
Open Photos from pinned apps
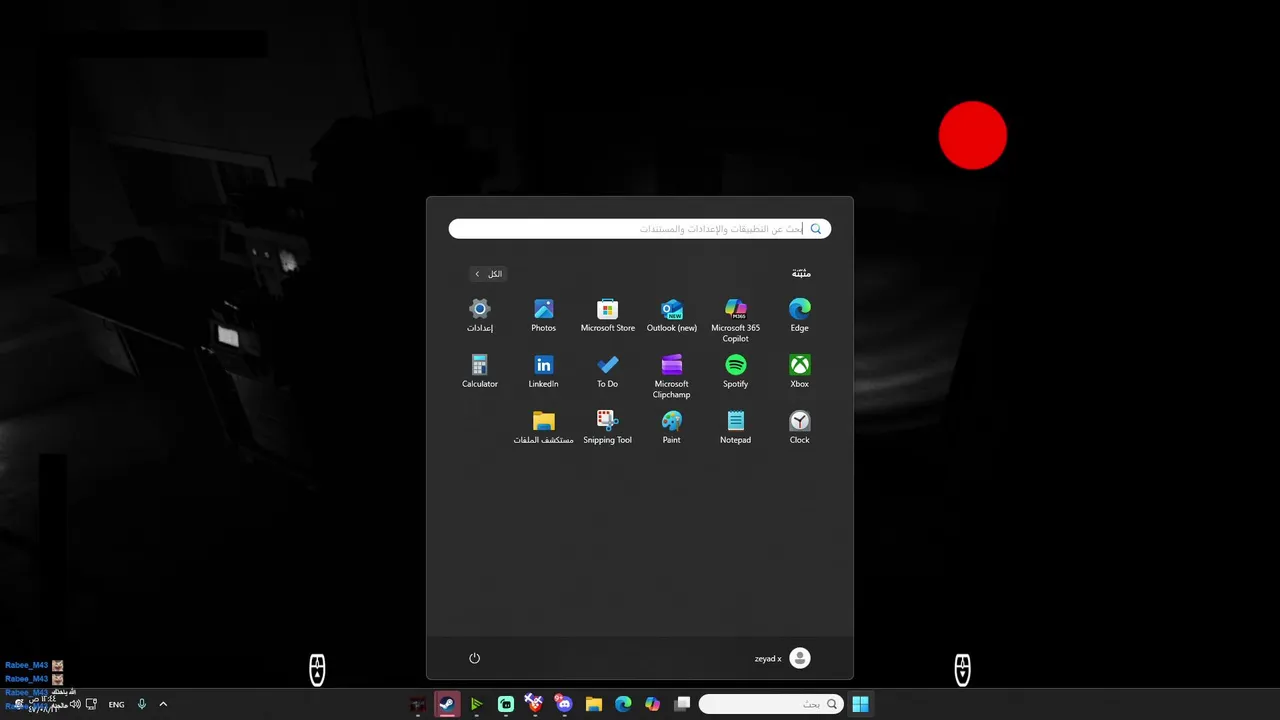coord(544,315)
